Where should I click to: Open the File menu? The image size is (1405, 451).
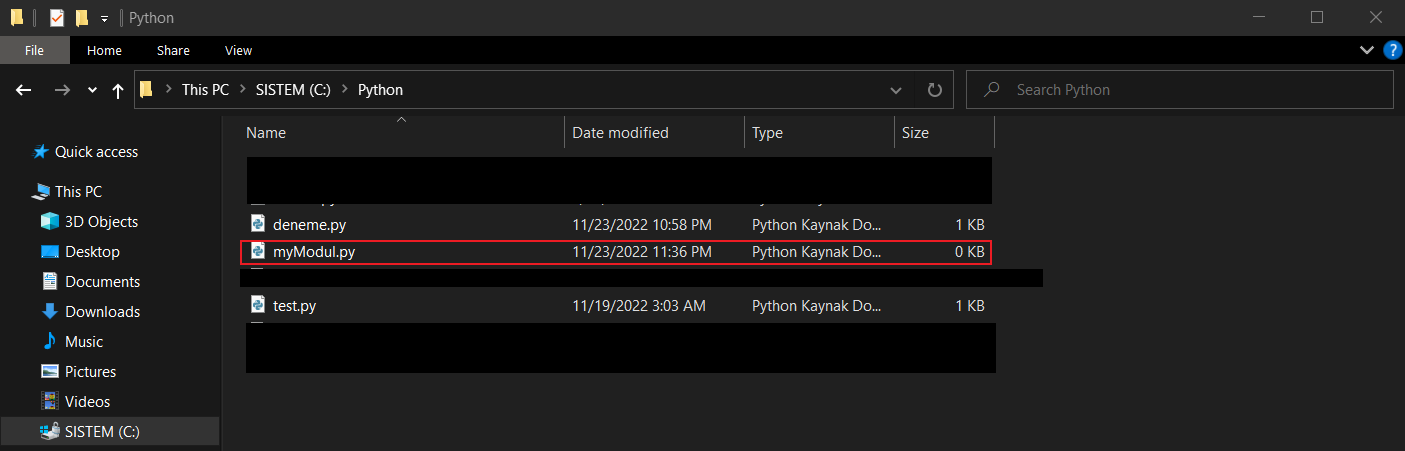(34, 50)
